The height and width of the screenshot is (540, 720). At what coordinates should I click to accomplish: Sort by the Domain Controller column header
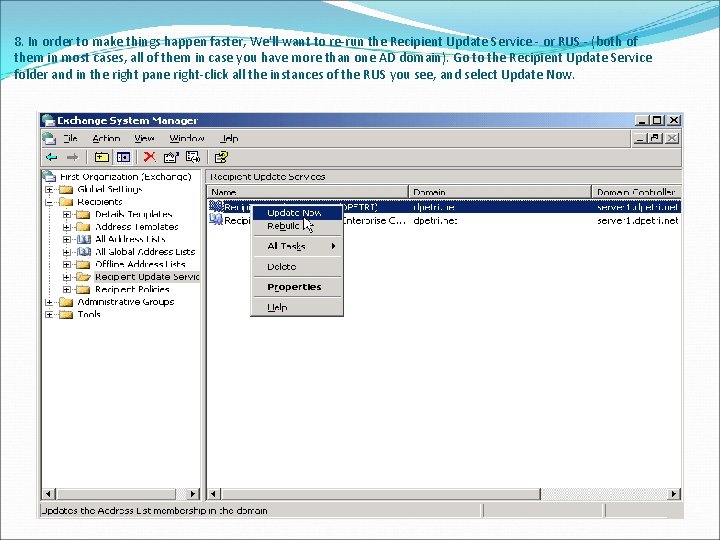[x=636, y=192]
